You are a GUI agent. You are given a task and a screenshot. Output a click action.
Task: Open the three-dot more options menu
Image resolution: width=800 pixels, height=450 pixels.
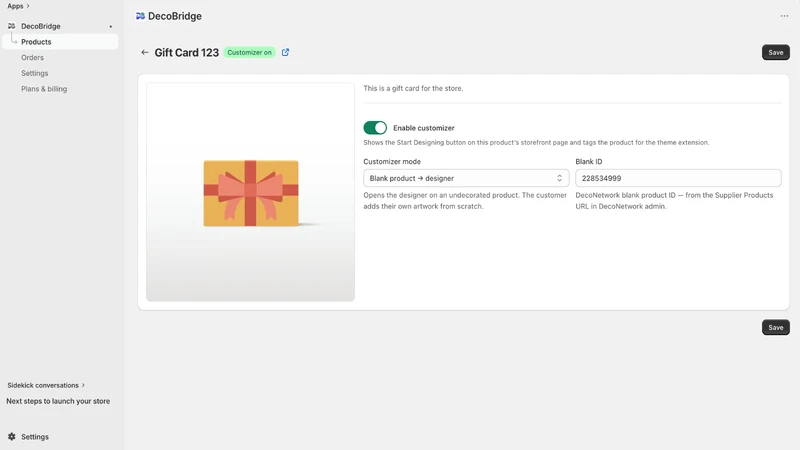(784, 16)
